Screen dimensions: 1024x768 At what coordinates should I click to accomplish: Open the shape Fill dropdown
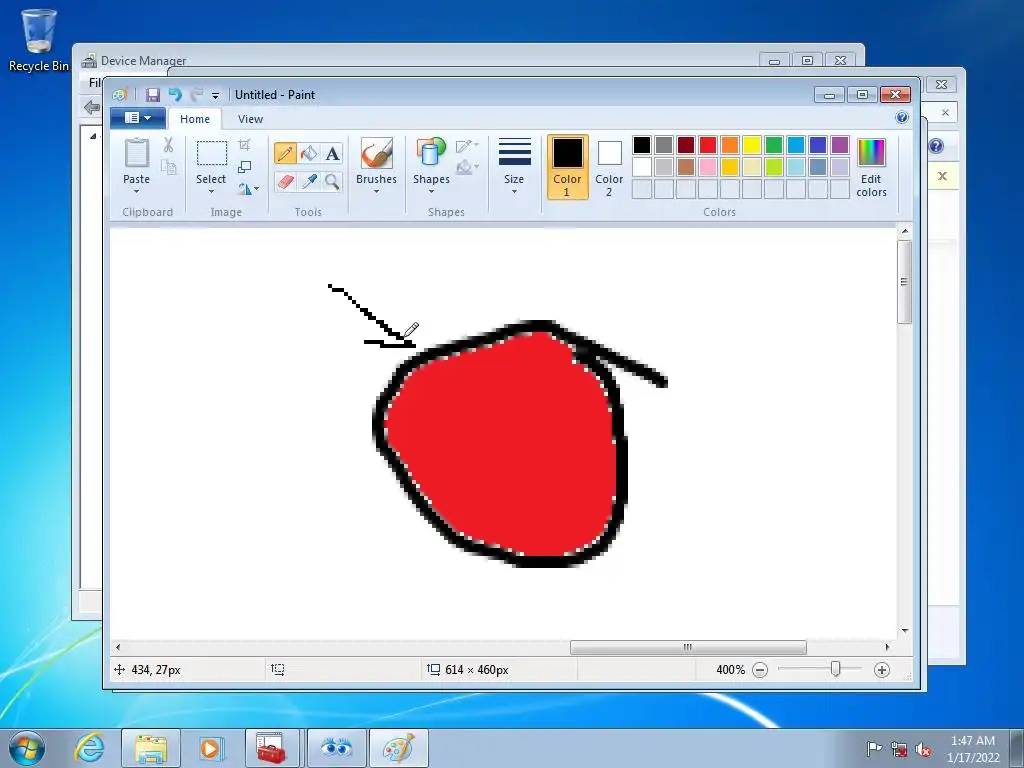click(x=467, y=168)
